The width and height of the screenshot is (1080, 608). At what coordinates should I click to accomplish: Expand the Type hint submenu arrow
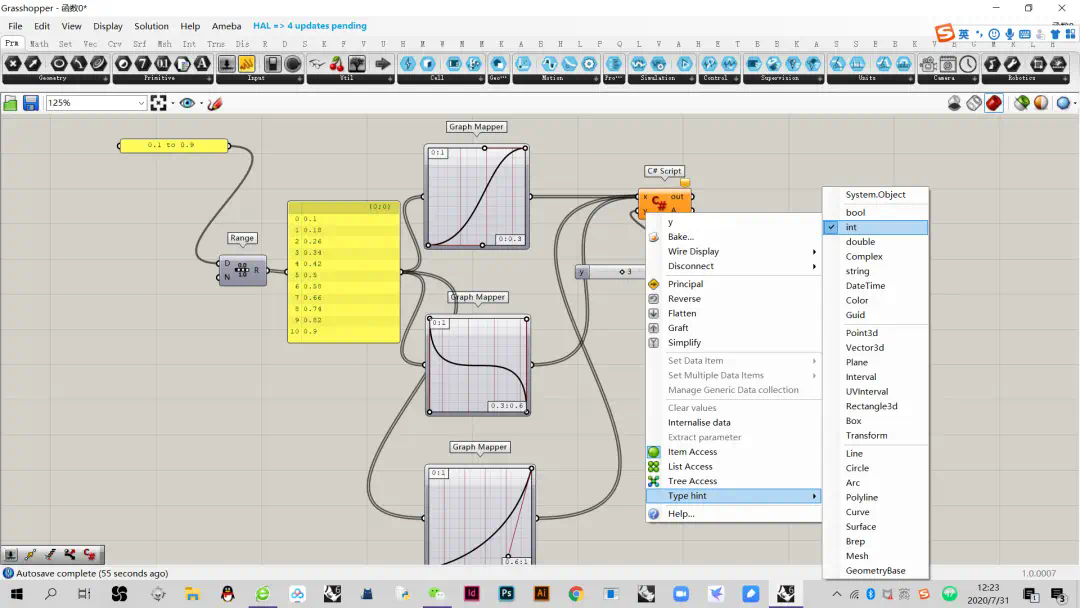[814, 496]
